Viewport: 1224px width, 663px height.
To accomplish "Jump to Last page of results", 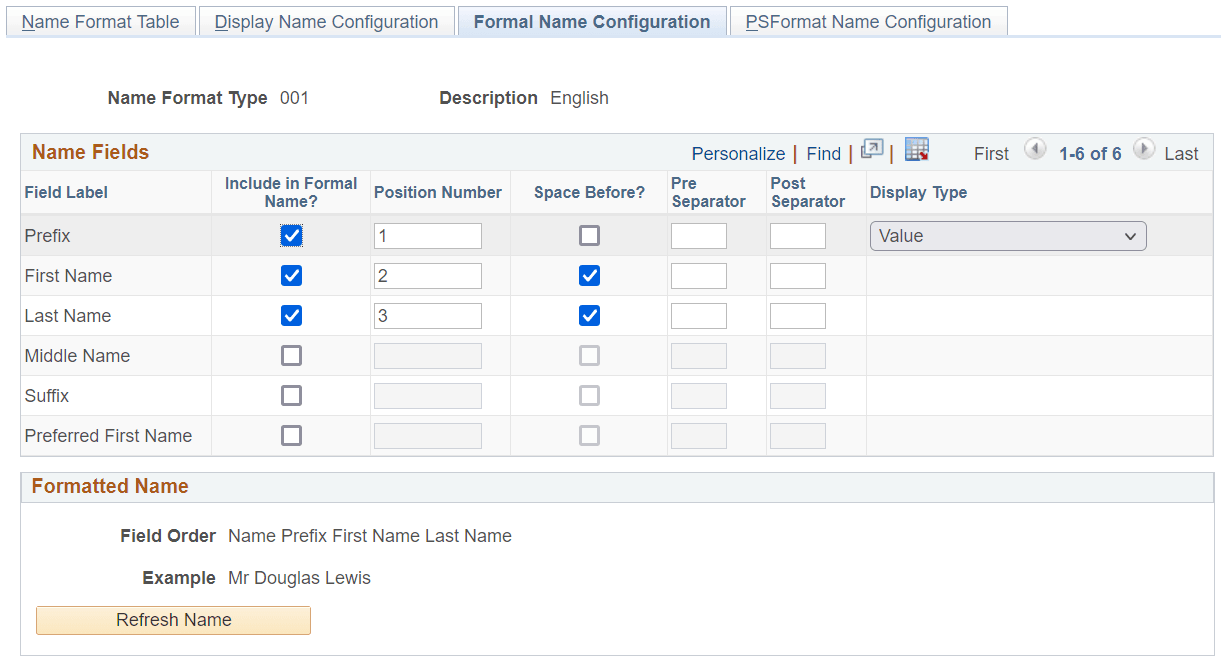I will coord(1181,153).
